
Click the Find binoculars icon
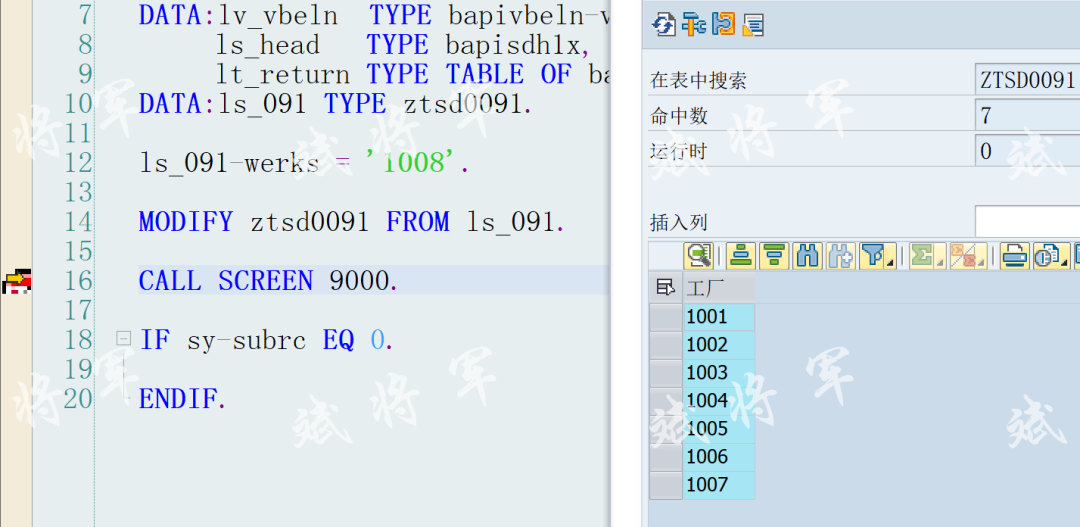pos(807,256)
